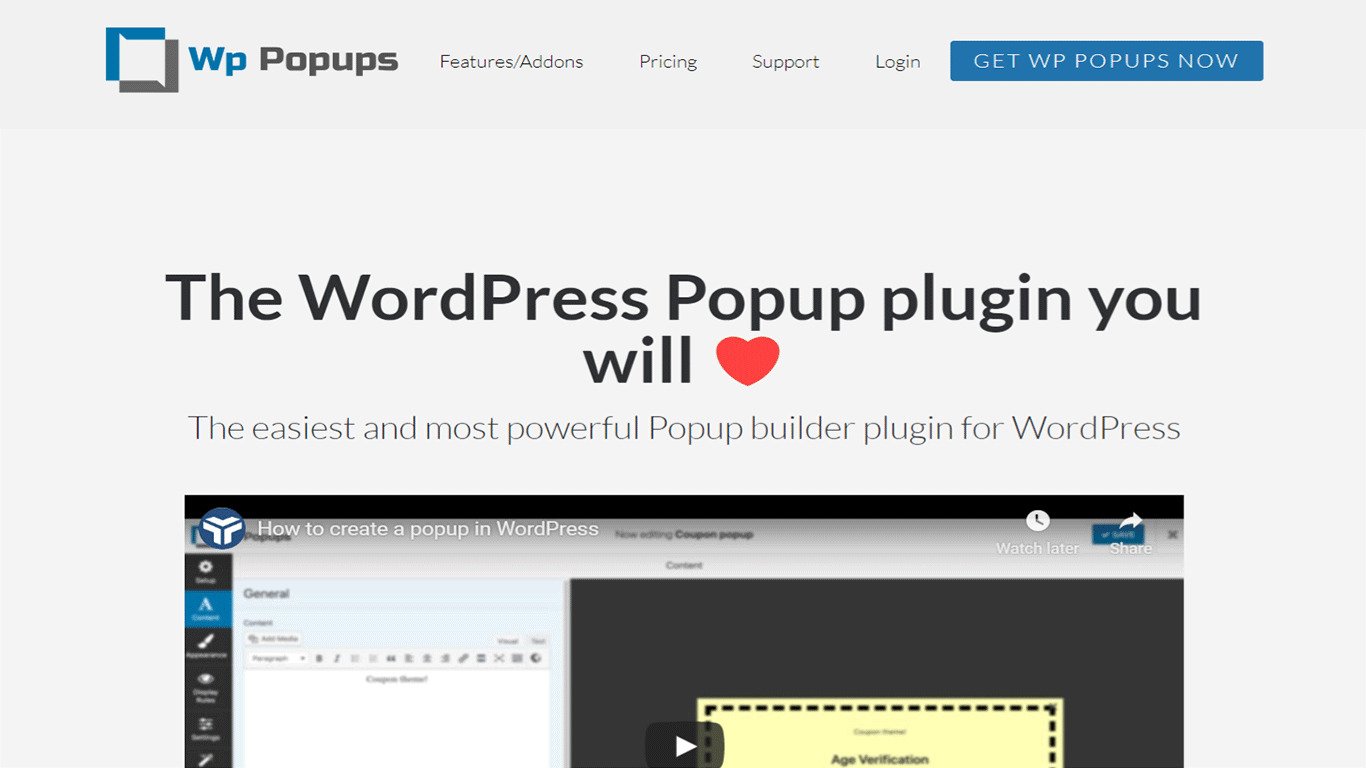Screen dimensions: 1366x768
Task: Open the Content panel in the popup editor sidebar
Action: pyautogui.click(x=206, y=605)
